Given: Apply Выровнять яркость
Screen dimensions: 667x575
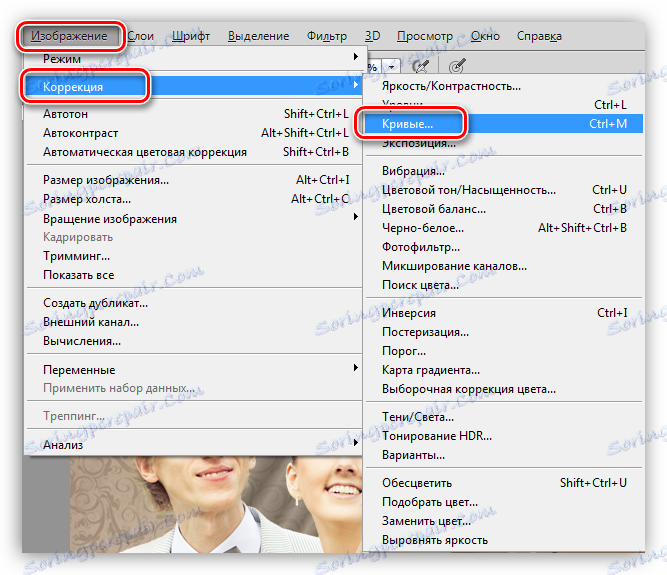Looking at the screenshot, I should (504, 540).
